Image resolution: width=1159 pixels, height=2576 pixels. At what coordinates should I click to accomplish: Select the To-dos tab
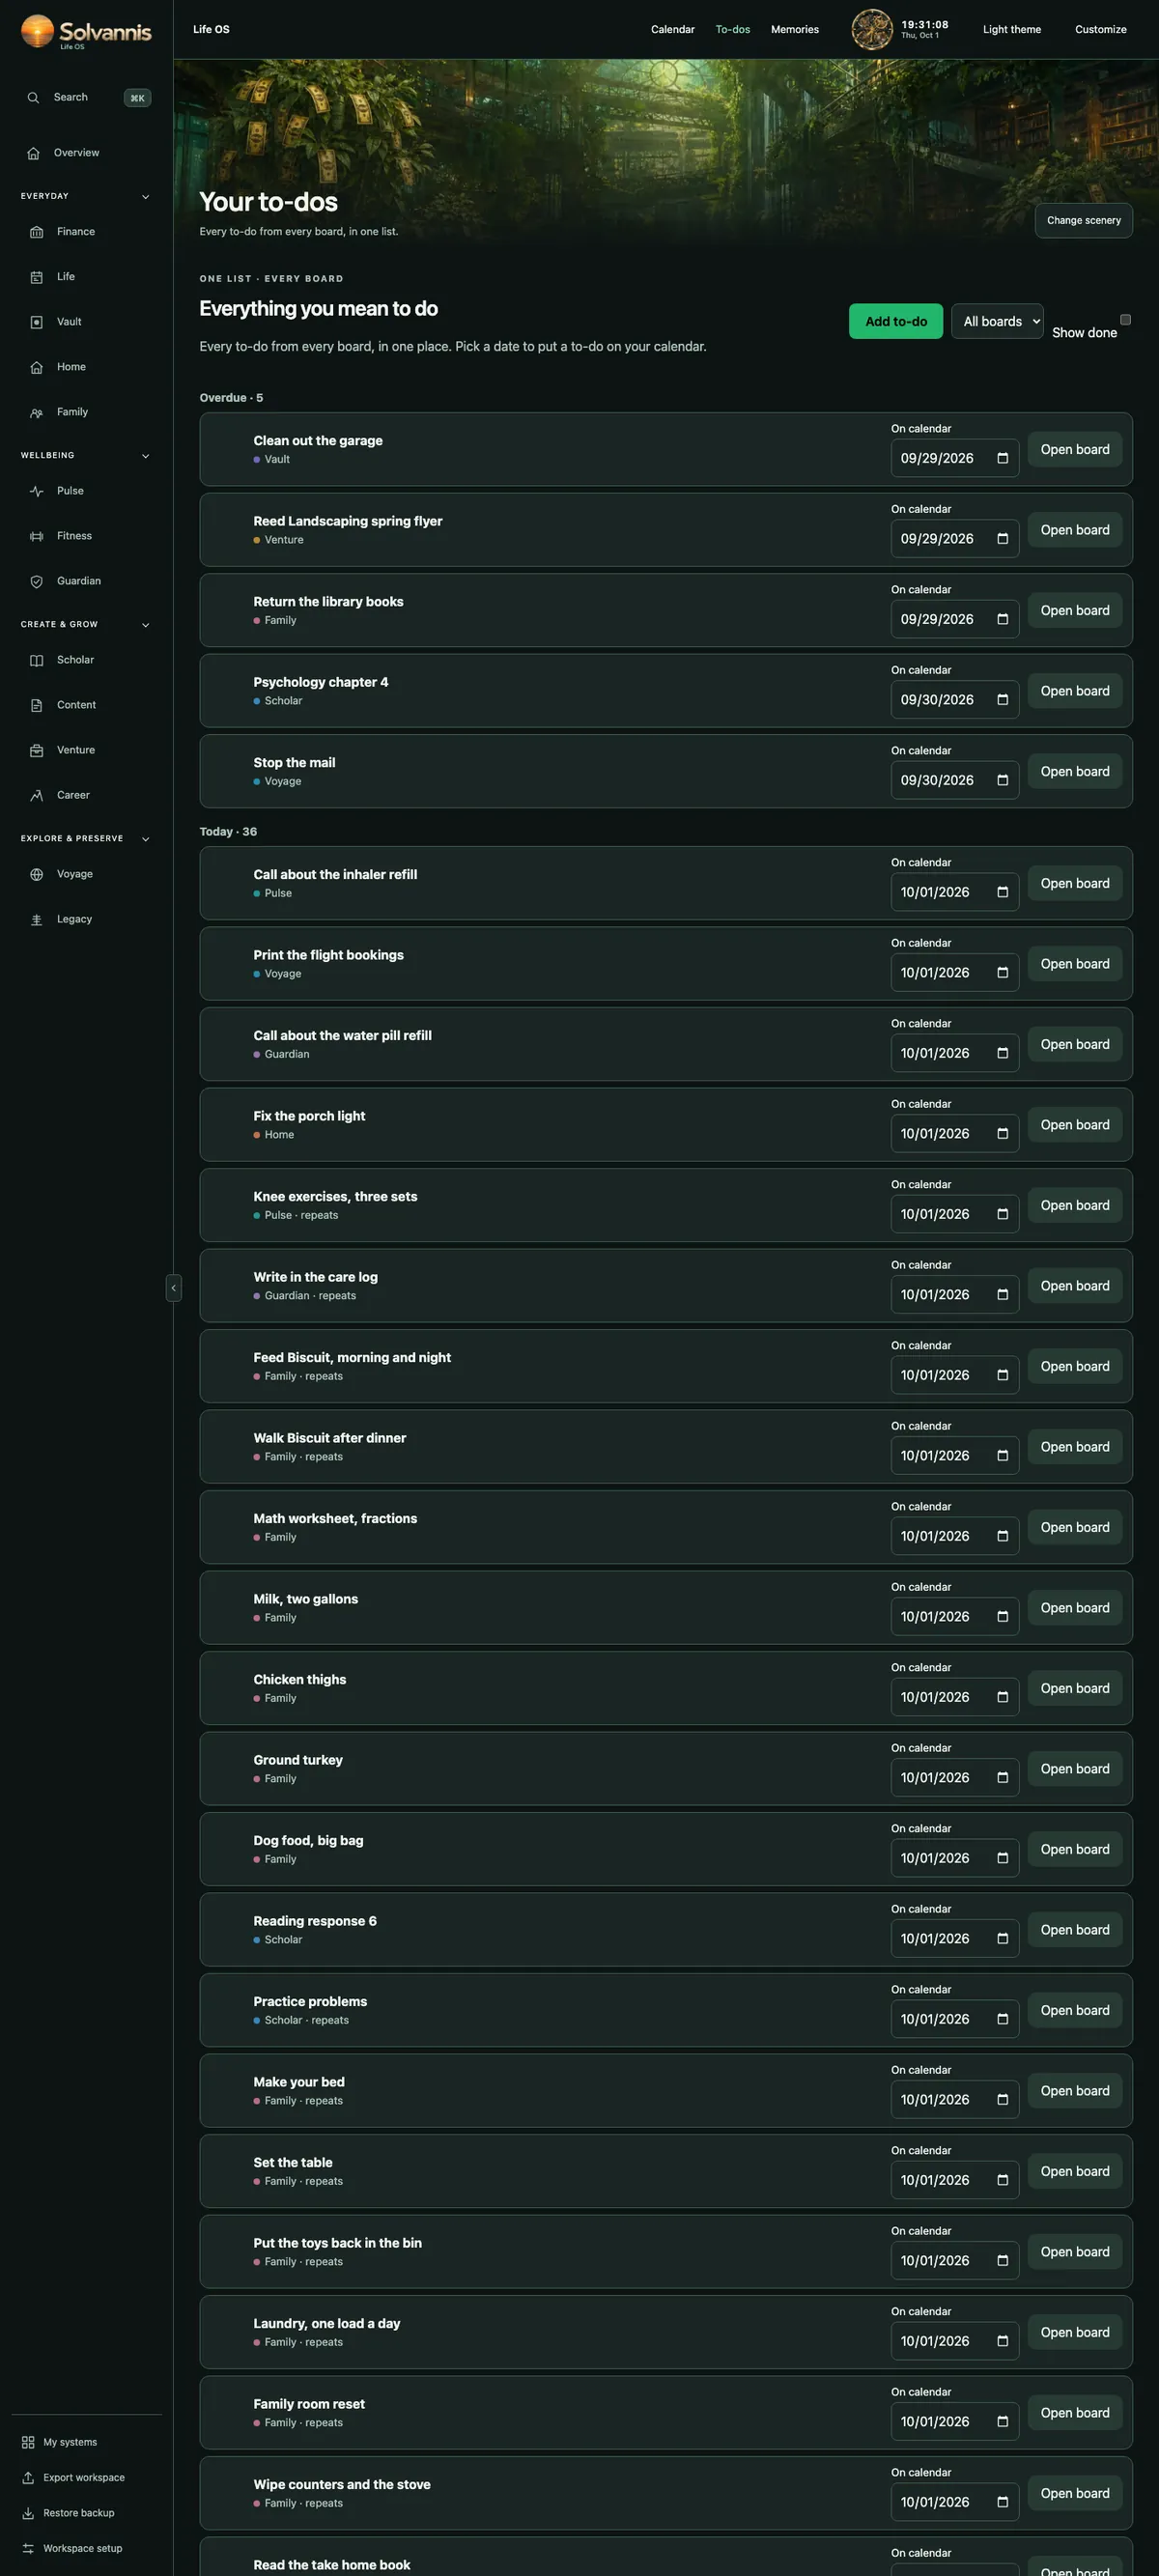point(732,29)
